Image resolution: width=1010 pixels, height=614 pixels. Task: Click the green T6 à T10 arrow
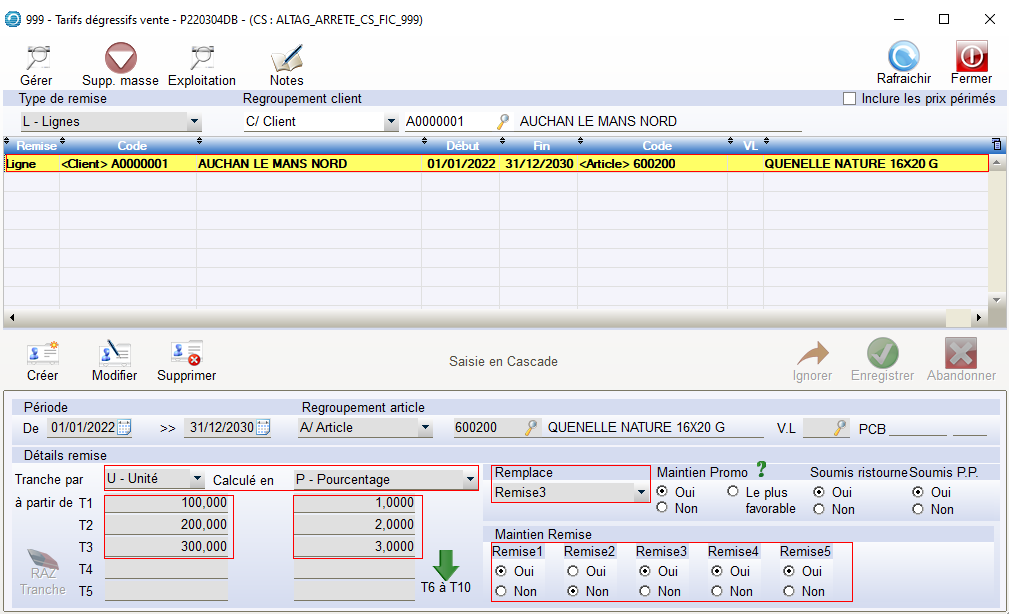pyautogui.click(x=446, y=565)
